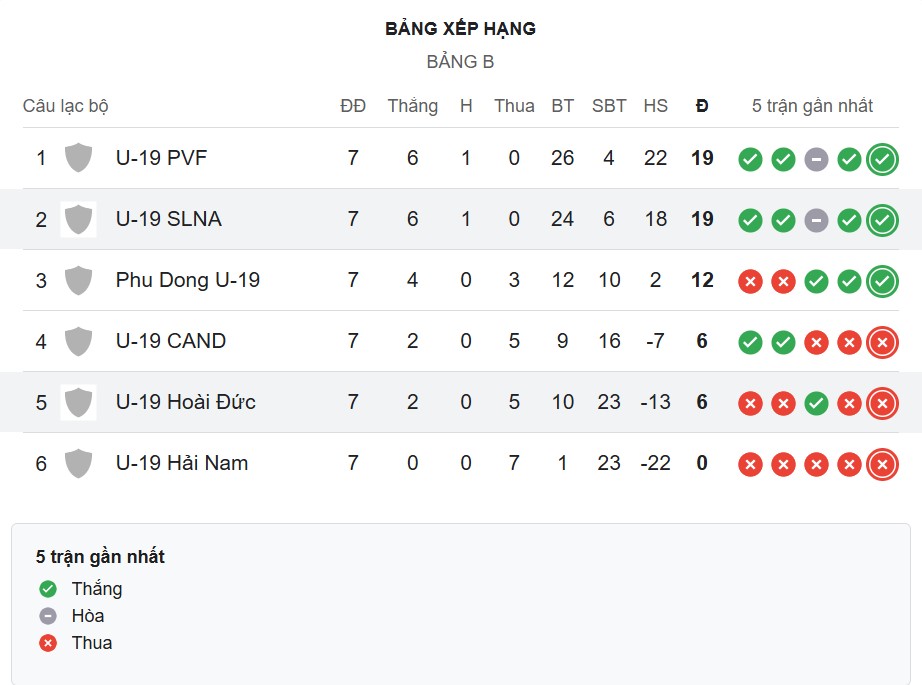Select the shield crest of U-19 SLNA

(x=78, y=219)
